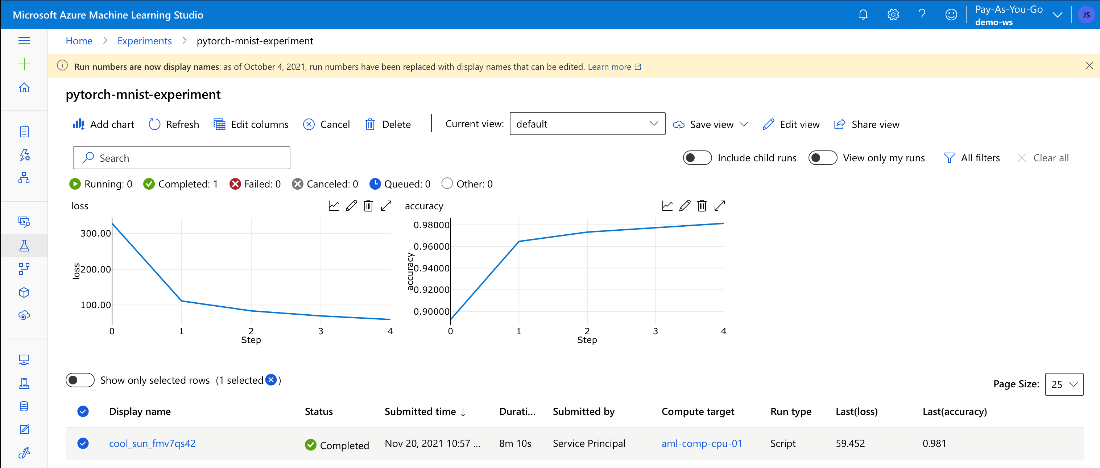Uncheck the cool_sun_fmv7qs42 row checkbox

[x=83, y=443]
